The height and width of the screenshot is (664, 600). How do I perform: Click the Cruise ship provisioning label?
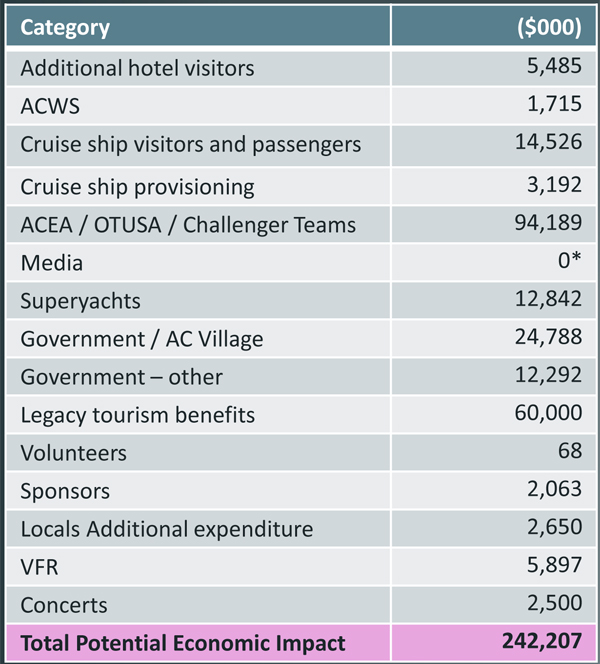pos(137,187)
